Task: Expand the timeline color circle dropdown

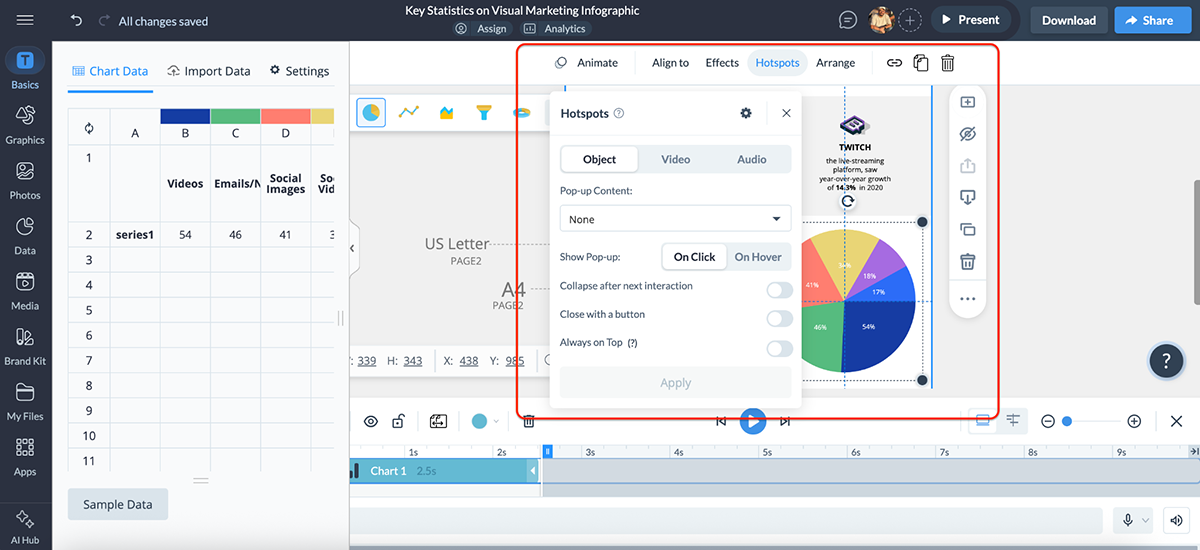Action: 496,422
